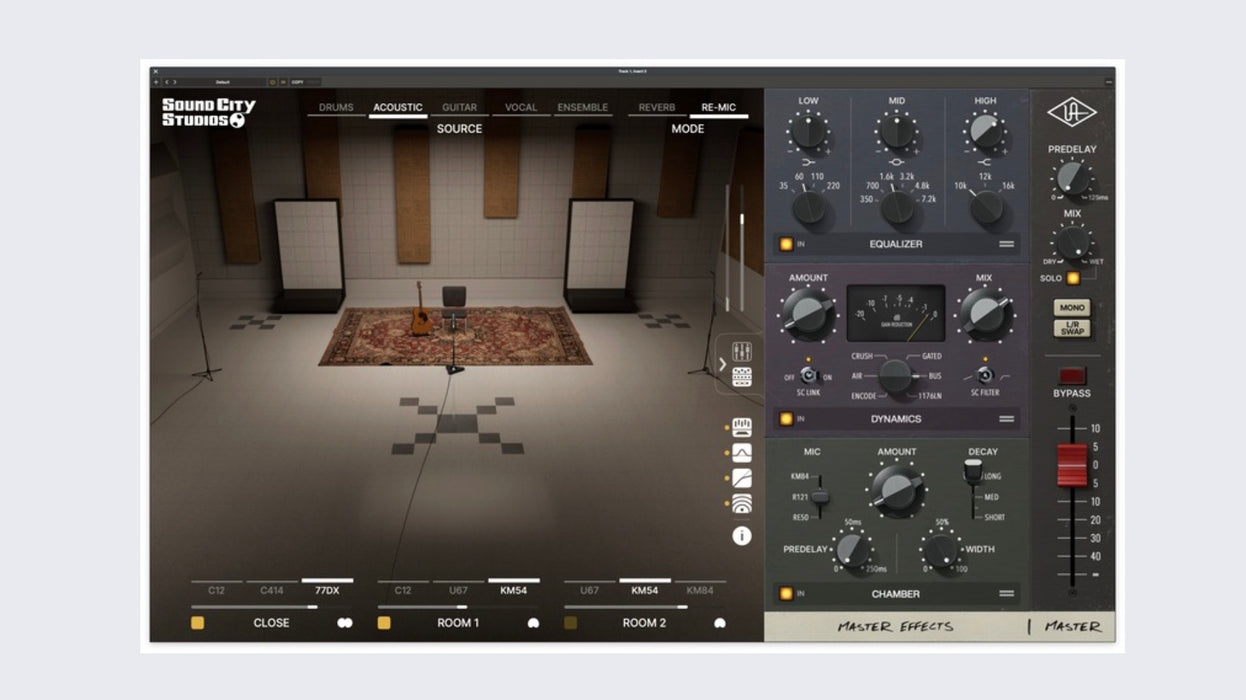Flip the SC FILTER switch
The height and width of the screenshot is (700, 1246).
[x=985, y=376]
